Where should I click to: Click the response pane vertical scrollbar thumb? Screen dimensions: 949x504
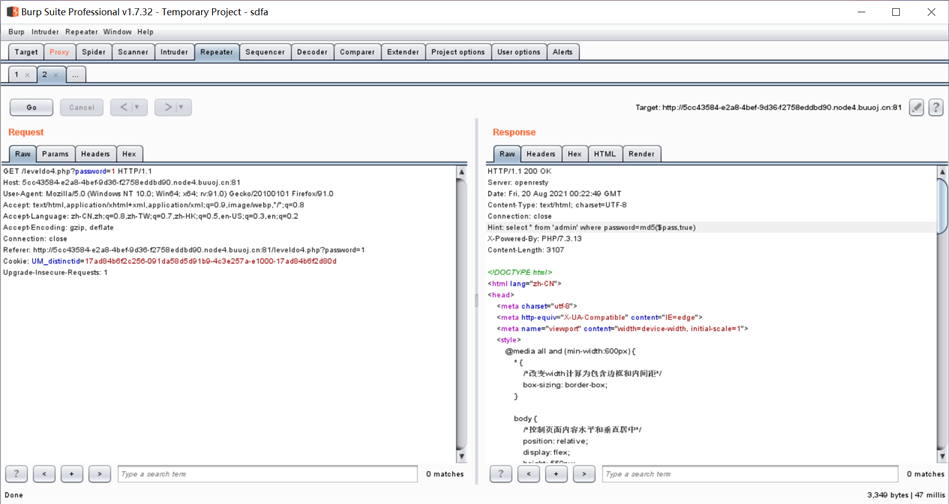coord(942,206)
